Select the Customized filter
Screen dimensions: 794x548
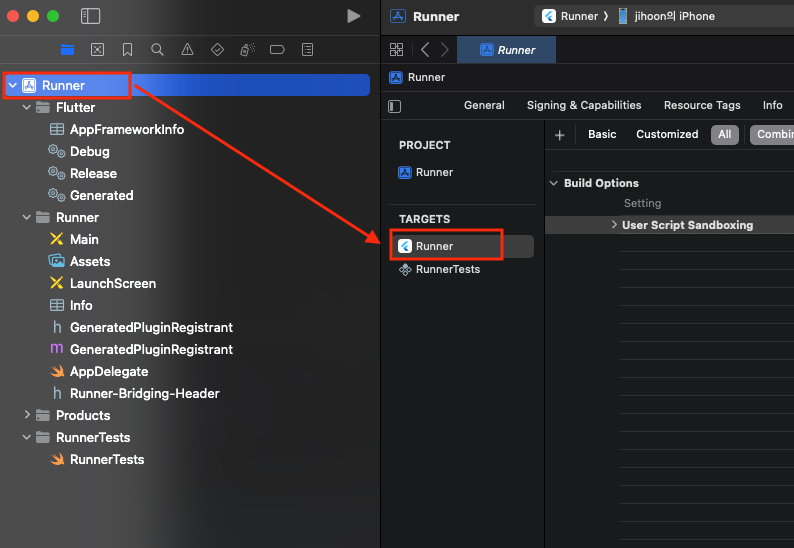tap(667, 134)
